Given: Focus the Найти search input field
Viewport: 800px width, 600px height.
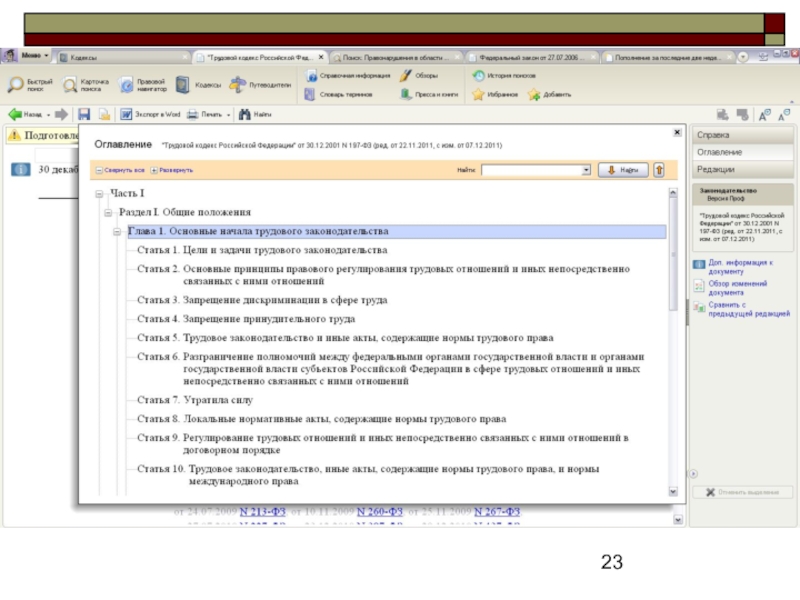Looking at the screenshot, I should tap(532, 170).
